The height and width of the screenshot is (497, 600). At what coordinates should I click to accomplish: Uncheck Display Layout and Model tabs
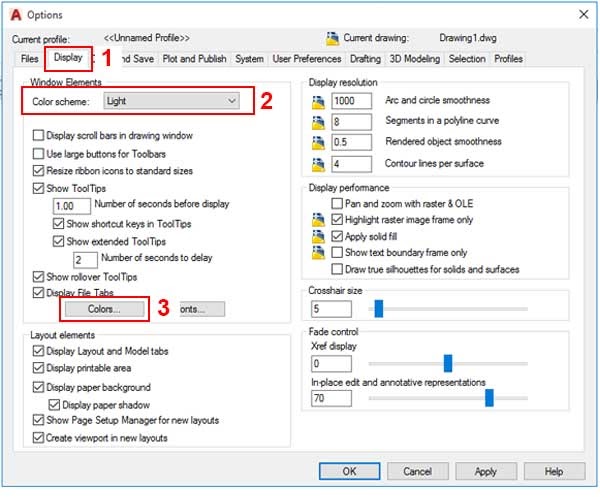(x=38, y=351)
